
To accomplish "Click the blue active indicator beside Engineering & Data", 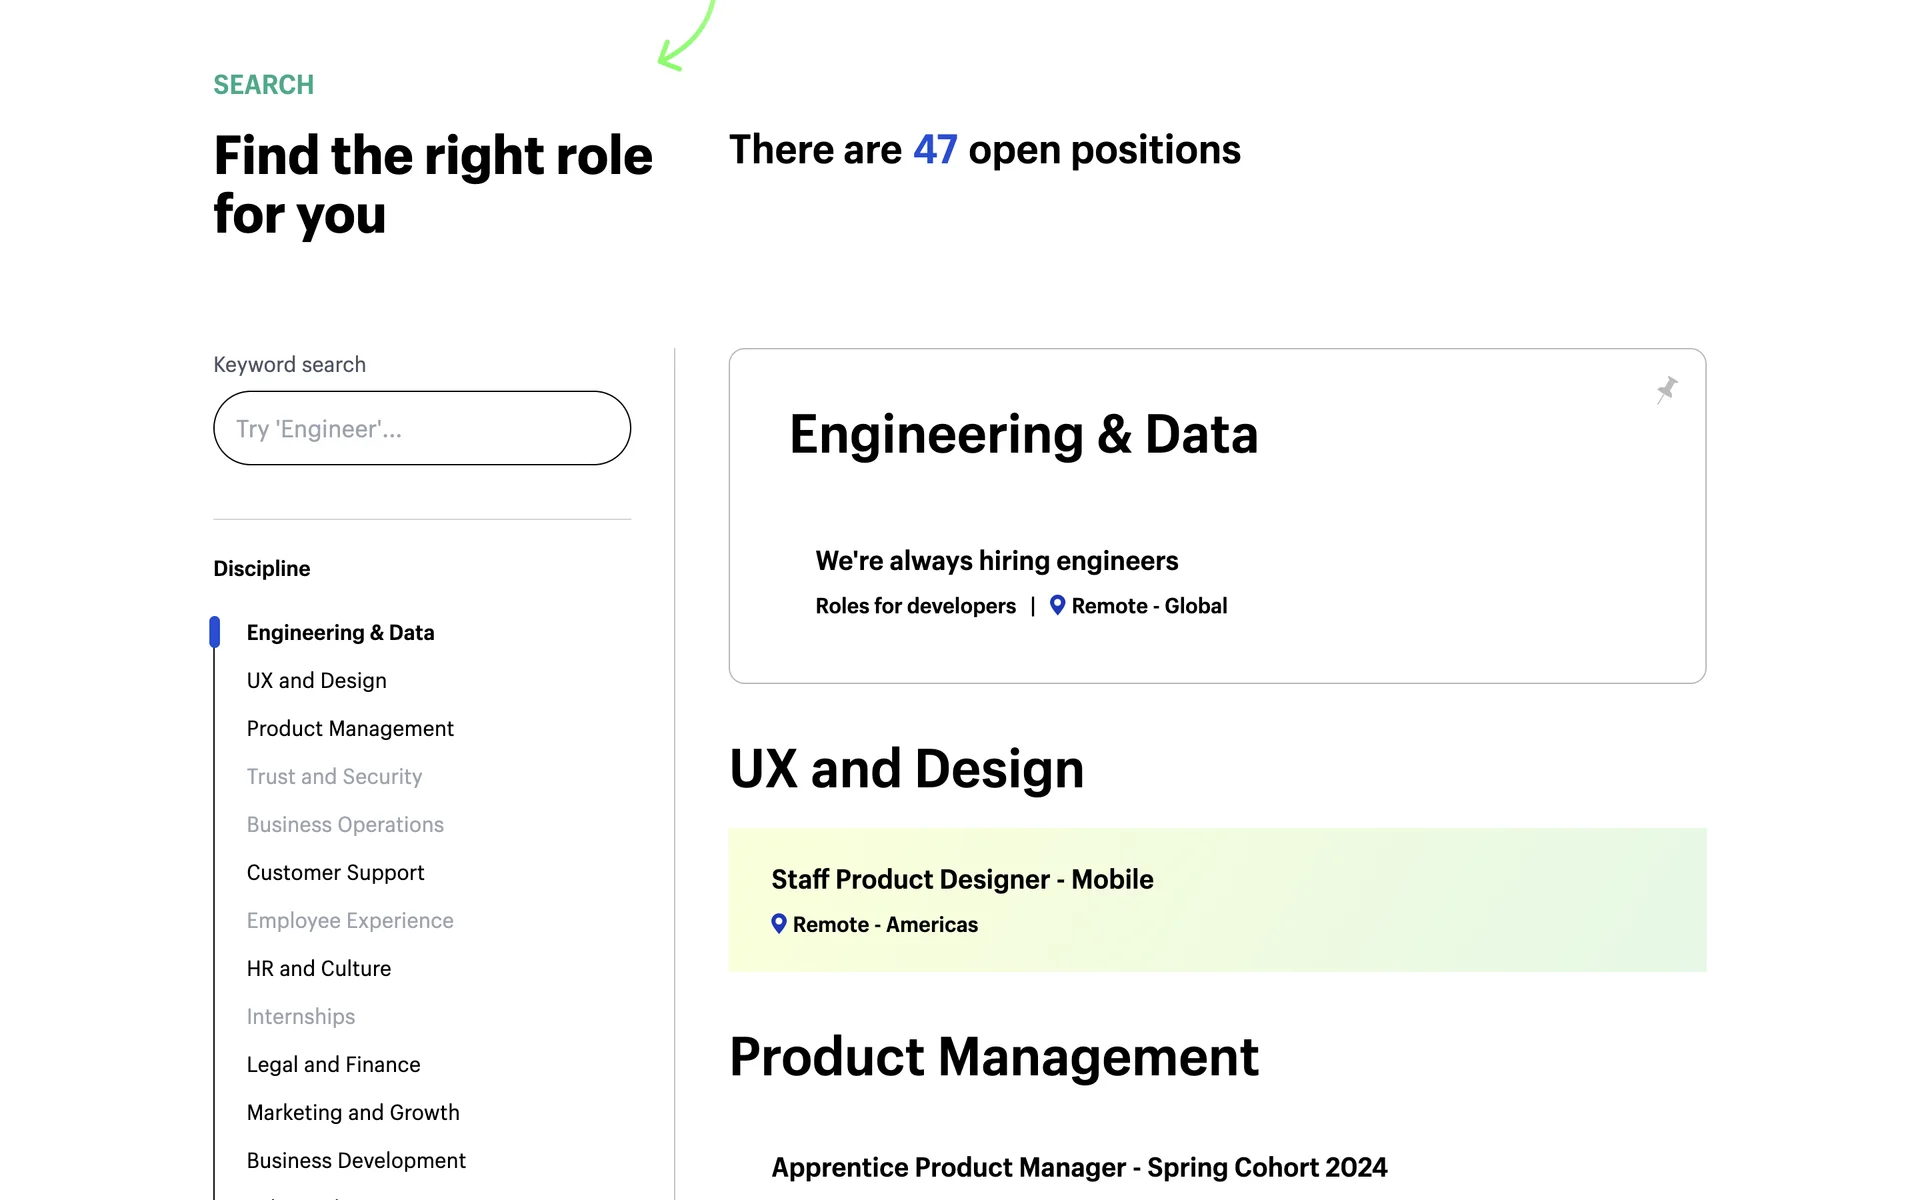I will 215,632.
